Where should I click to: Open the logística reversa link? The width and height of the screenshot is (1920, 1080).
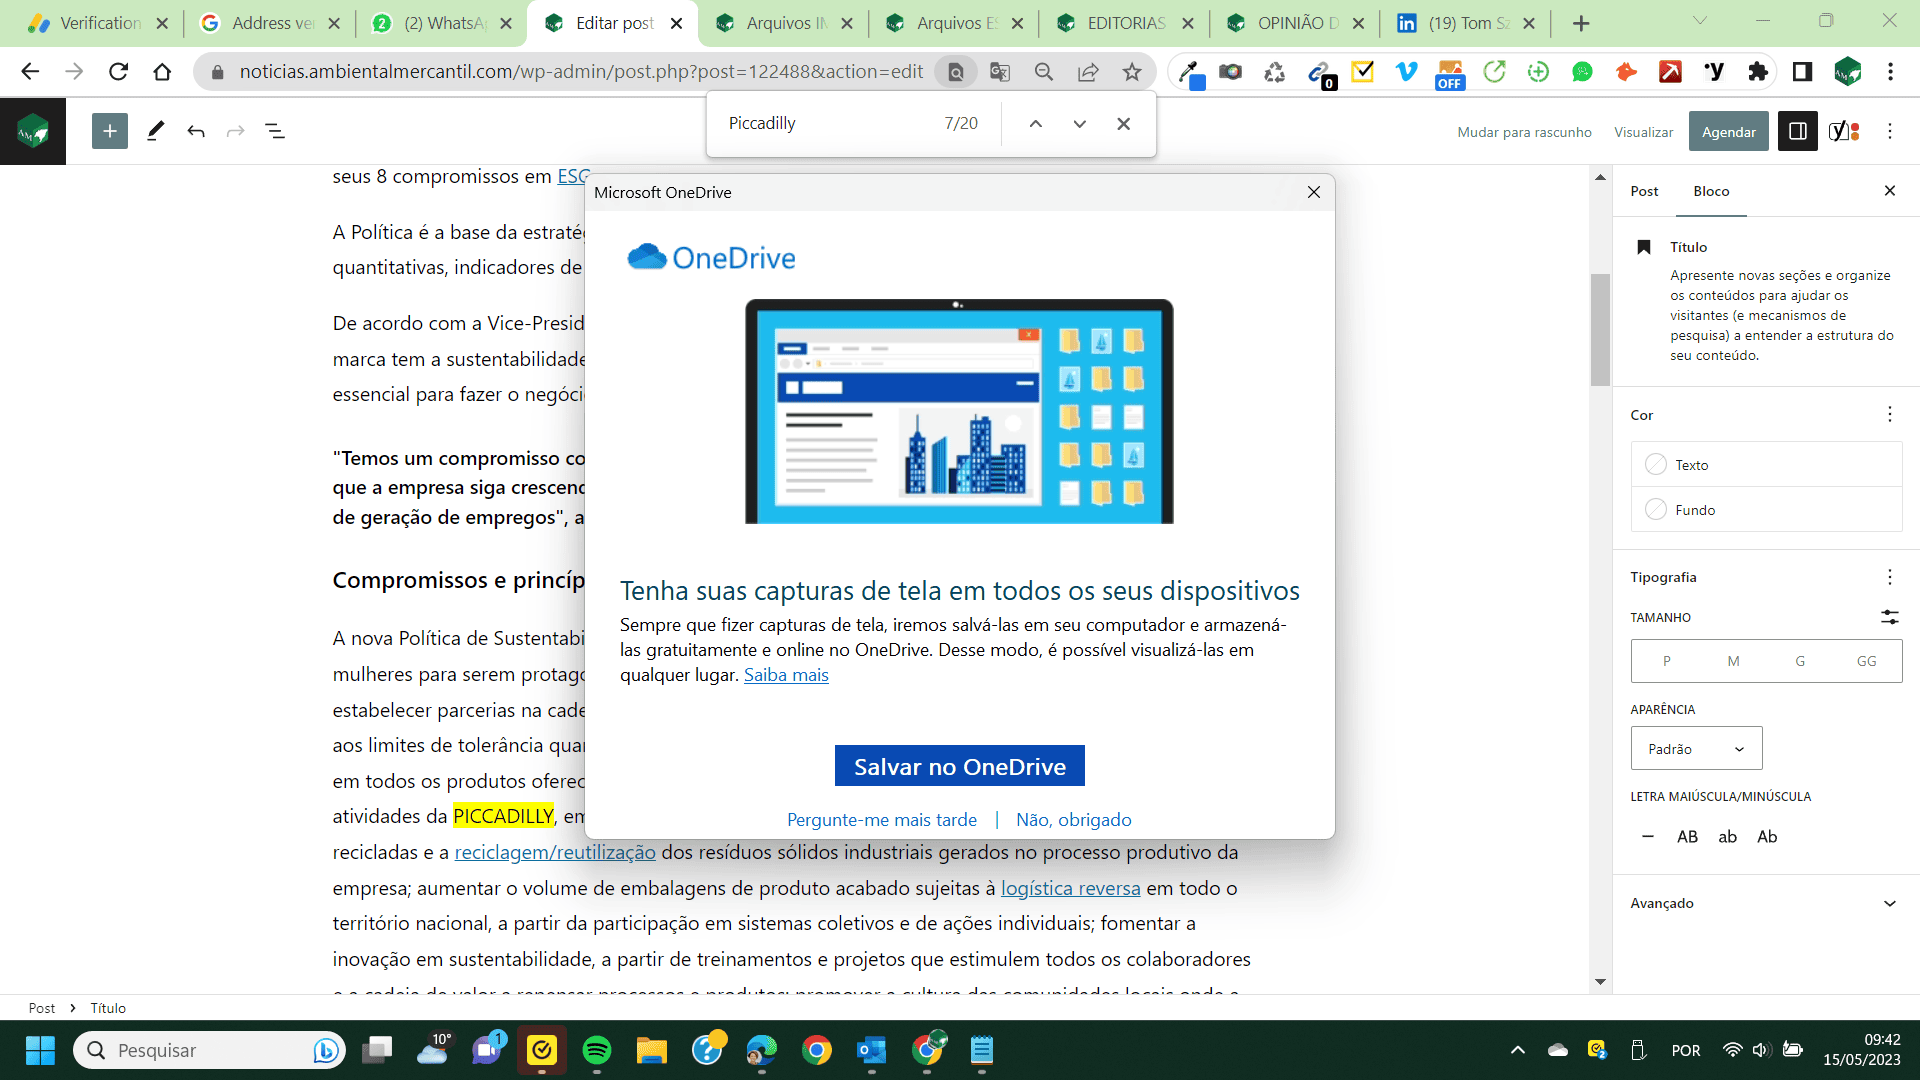1070,888
